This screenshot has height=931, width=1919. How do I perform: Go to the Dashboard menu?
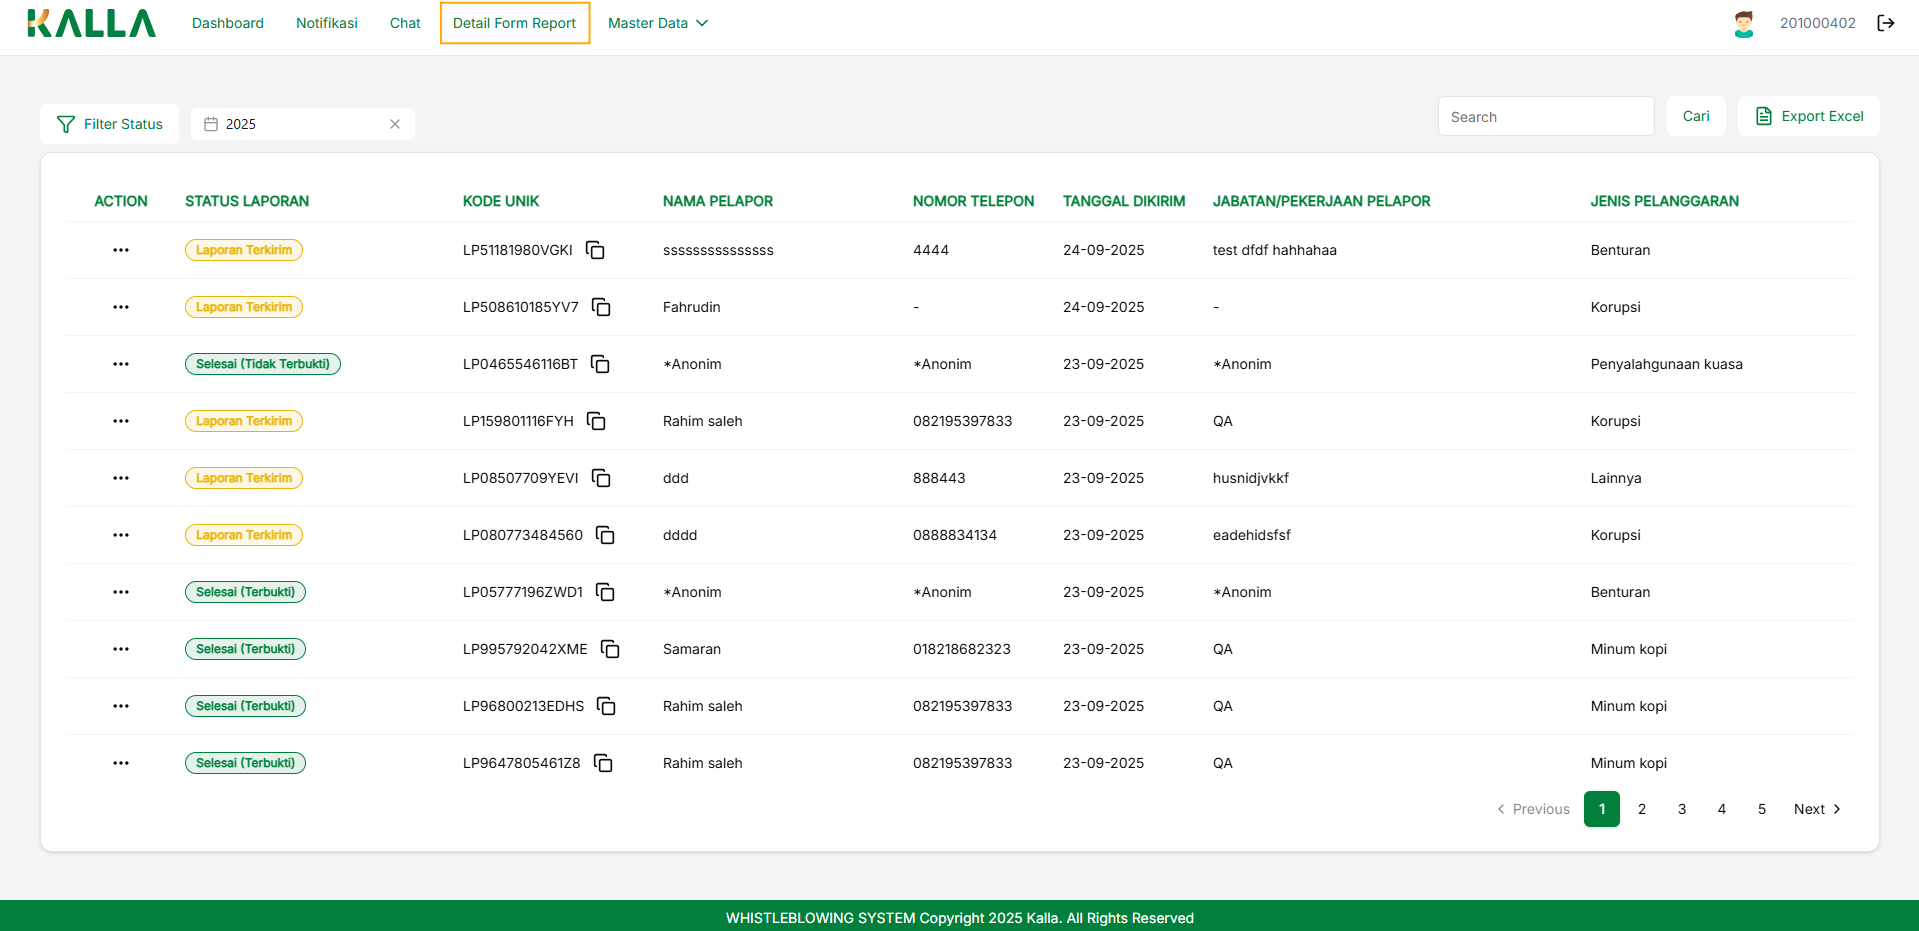228,23
